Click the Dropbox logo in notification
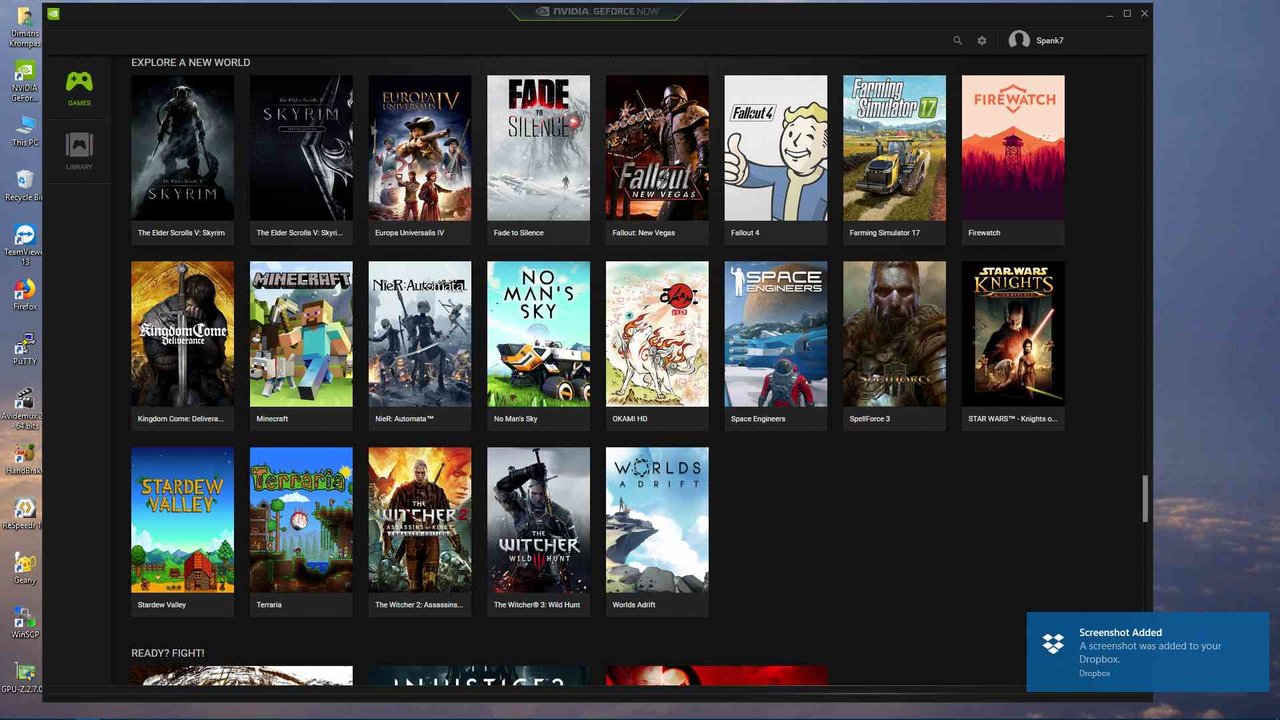Image resolution: width=1280 pixels, height=720 pixels. tap(1053, 643)
